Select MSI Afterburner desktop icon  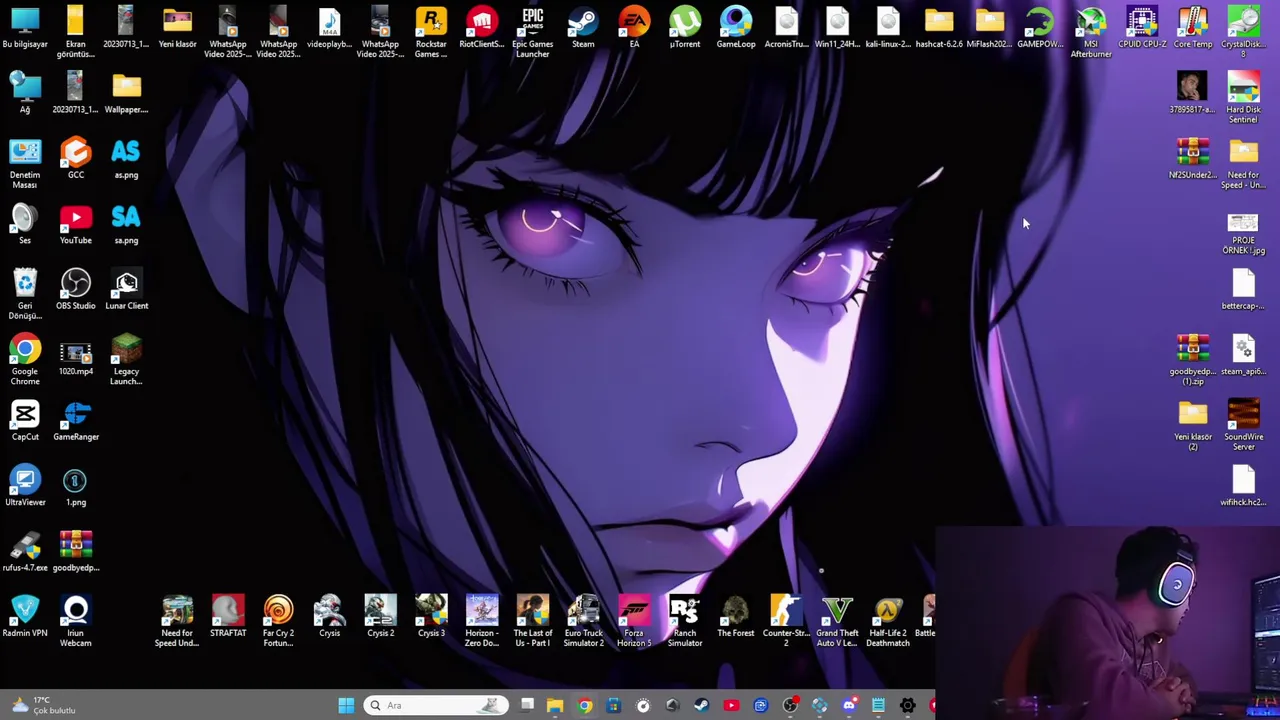coord(1091,32)
